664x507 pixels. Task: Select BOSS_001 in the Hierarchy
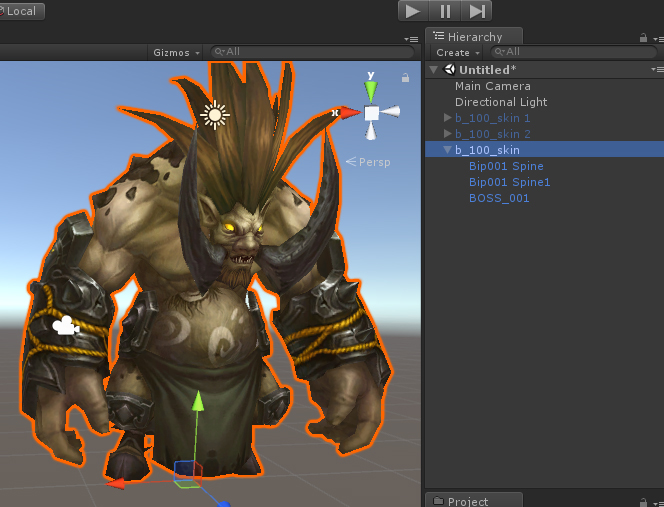click(x=499, y=198)
